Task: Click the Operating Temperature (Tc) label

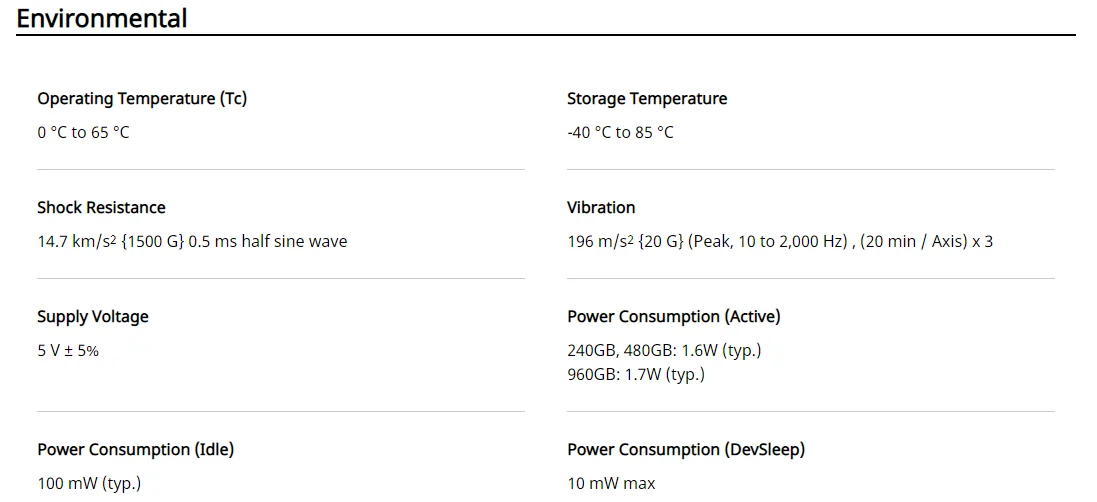Action: pos(142,98)
